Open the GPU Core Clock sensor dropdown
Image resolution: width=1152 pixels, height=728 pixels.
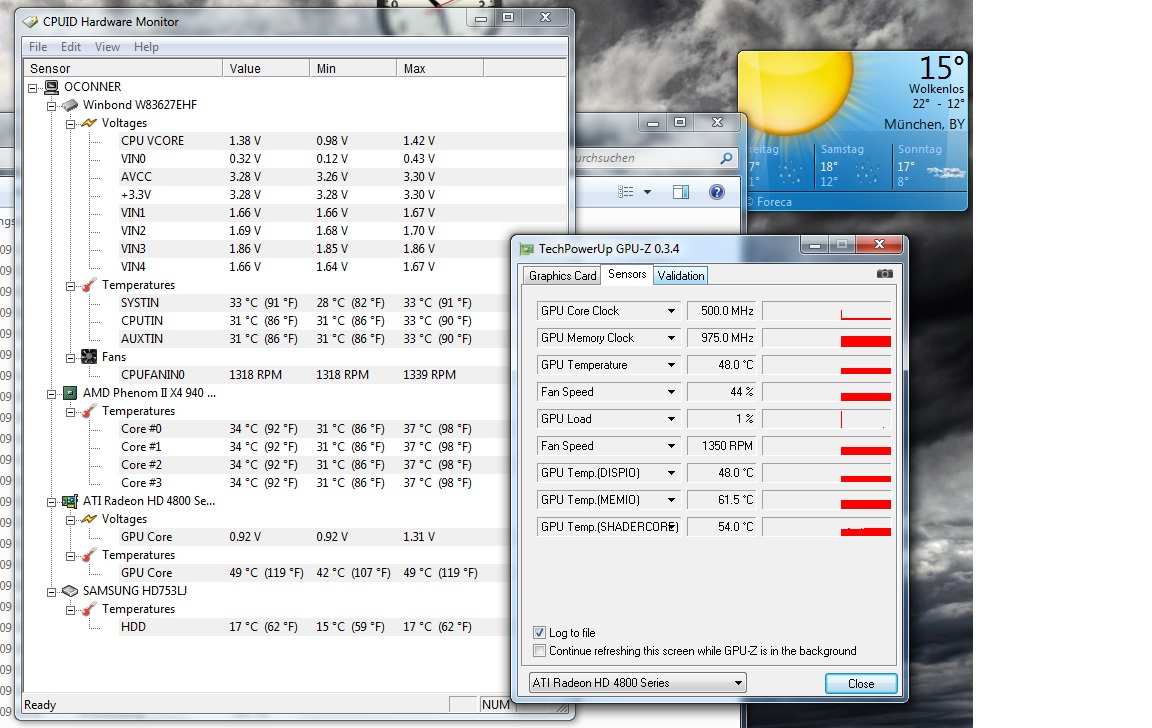671,311
